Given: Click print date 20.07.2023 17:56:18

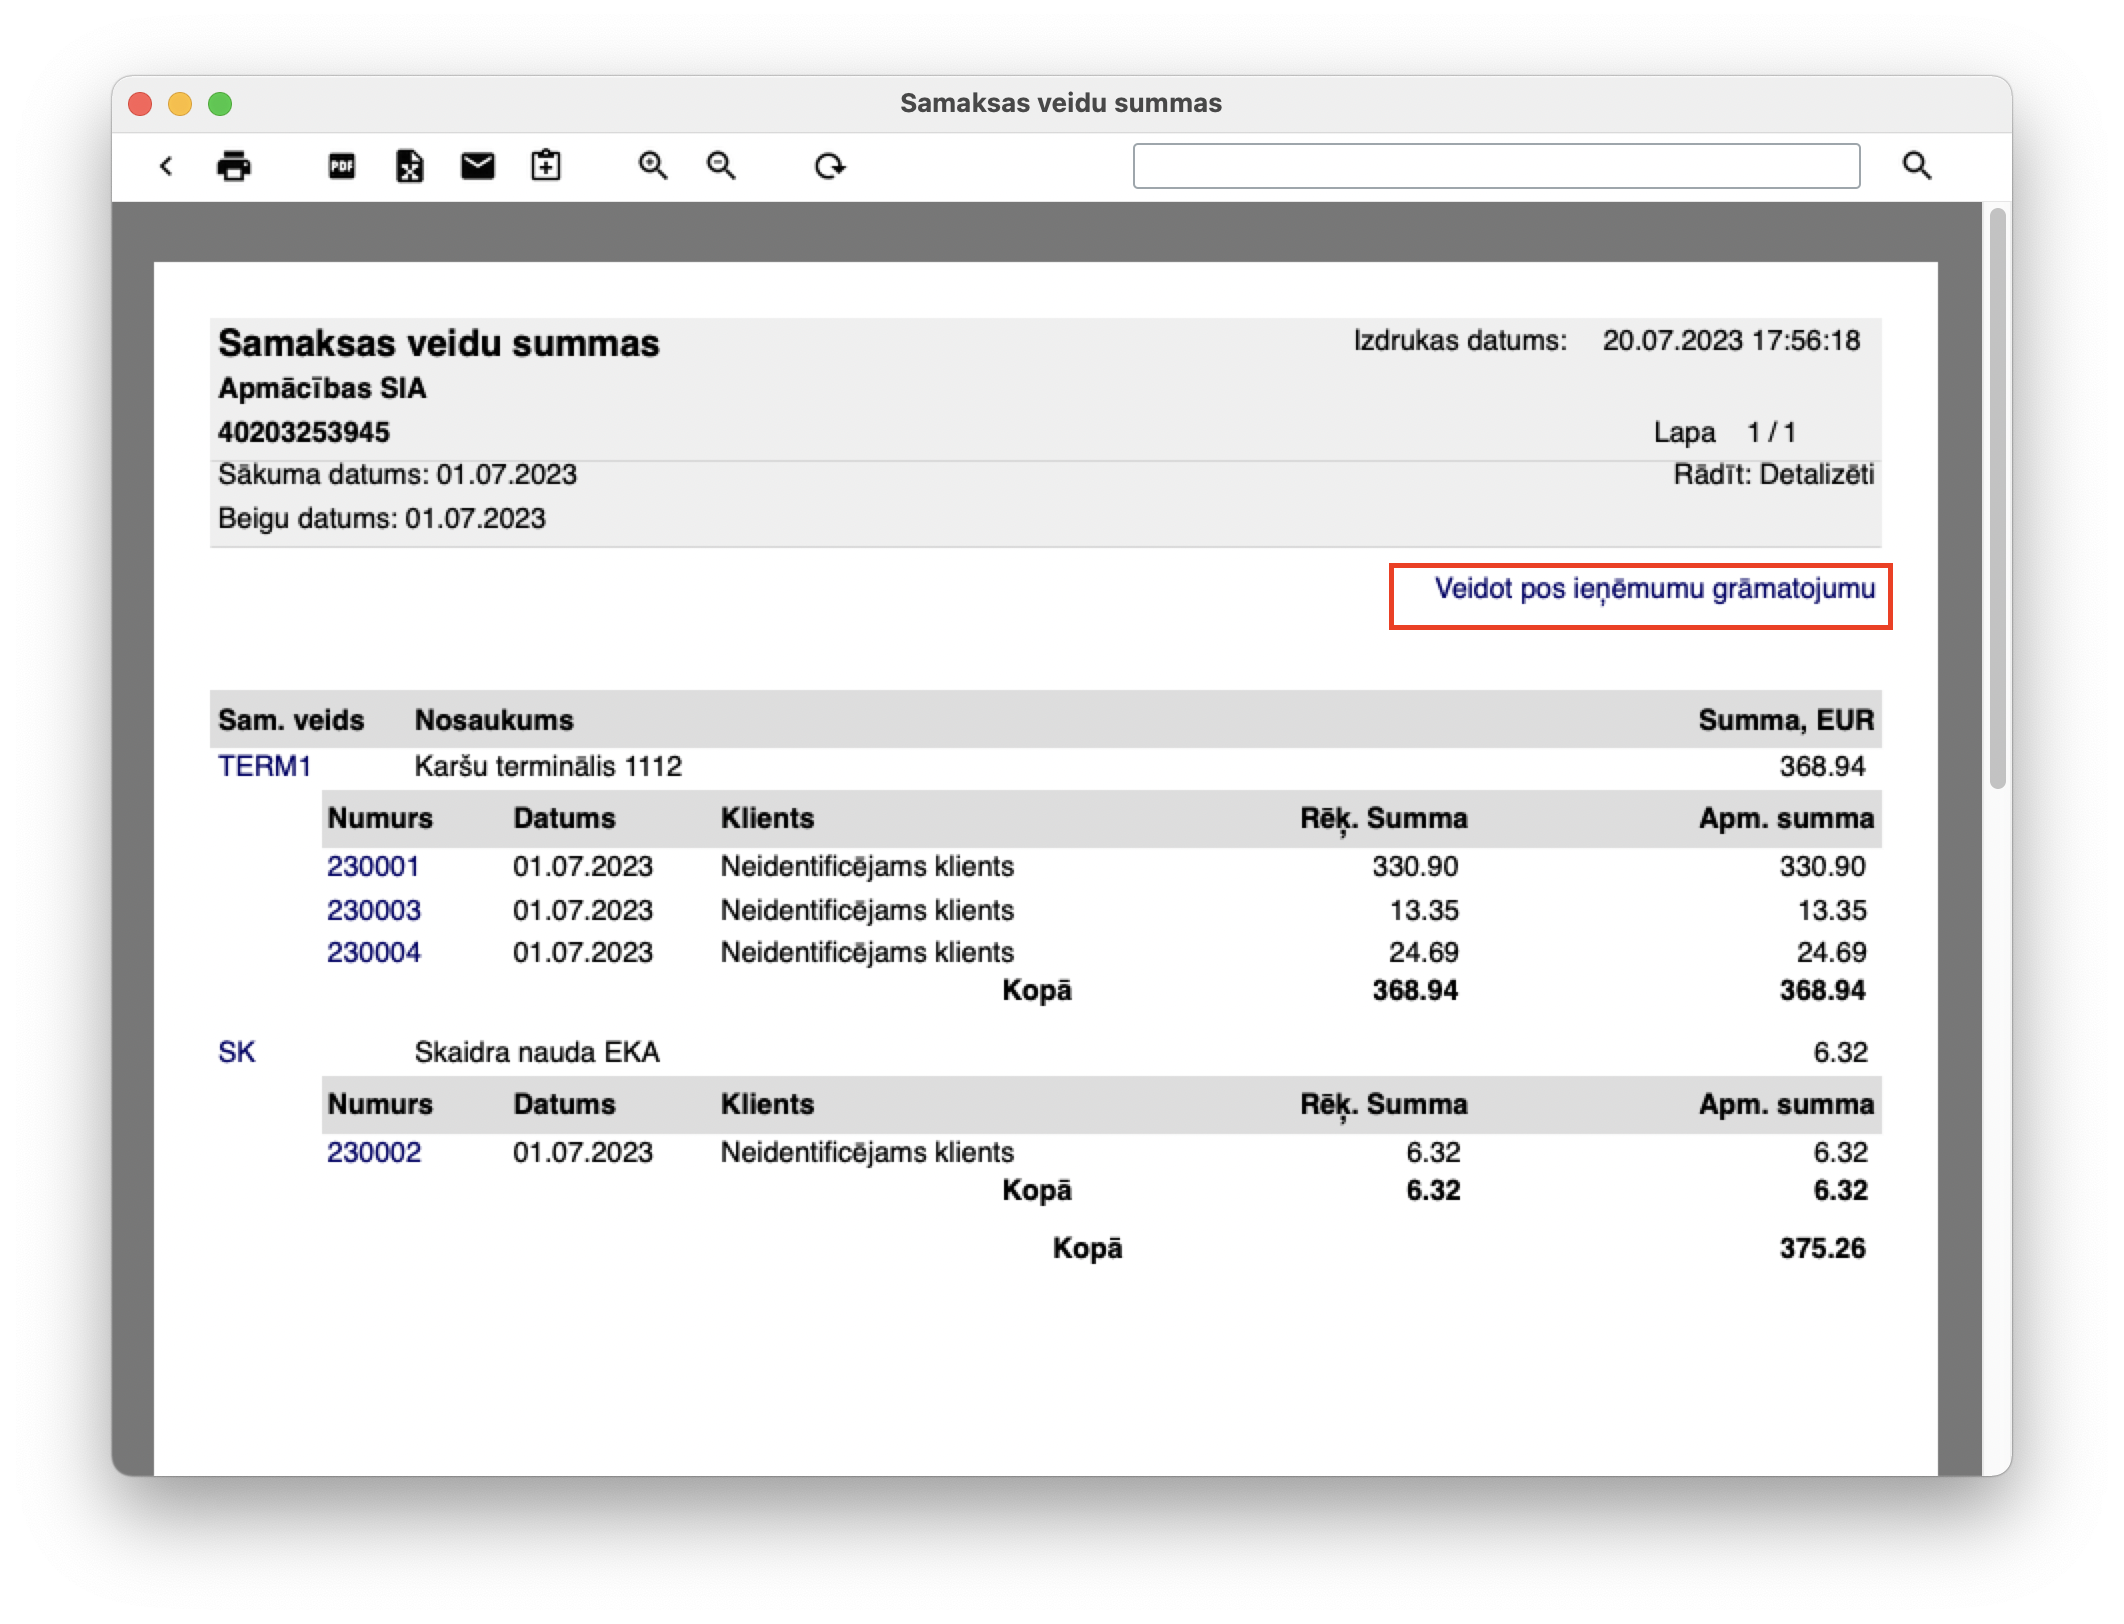Looking at the screenshot, I should click(x=1732, y=340).
